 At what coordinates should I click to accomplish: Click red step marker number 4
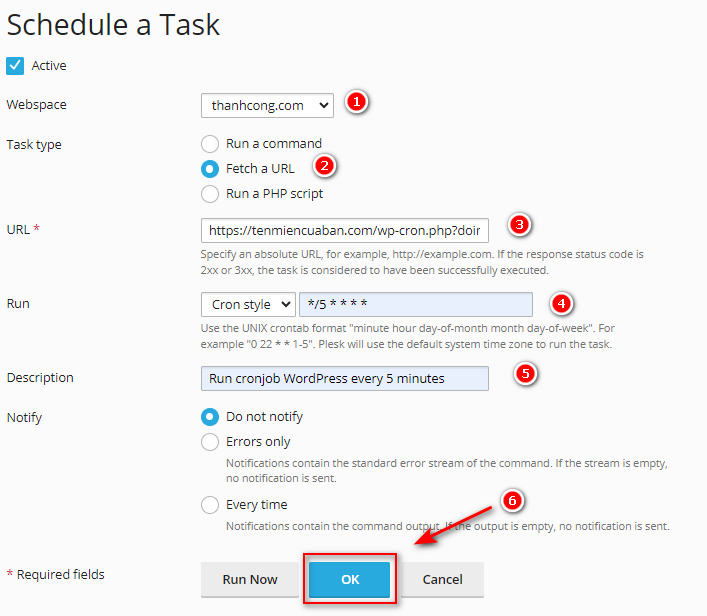tap(561, 303)
